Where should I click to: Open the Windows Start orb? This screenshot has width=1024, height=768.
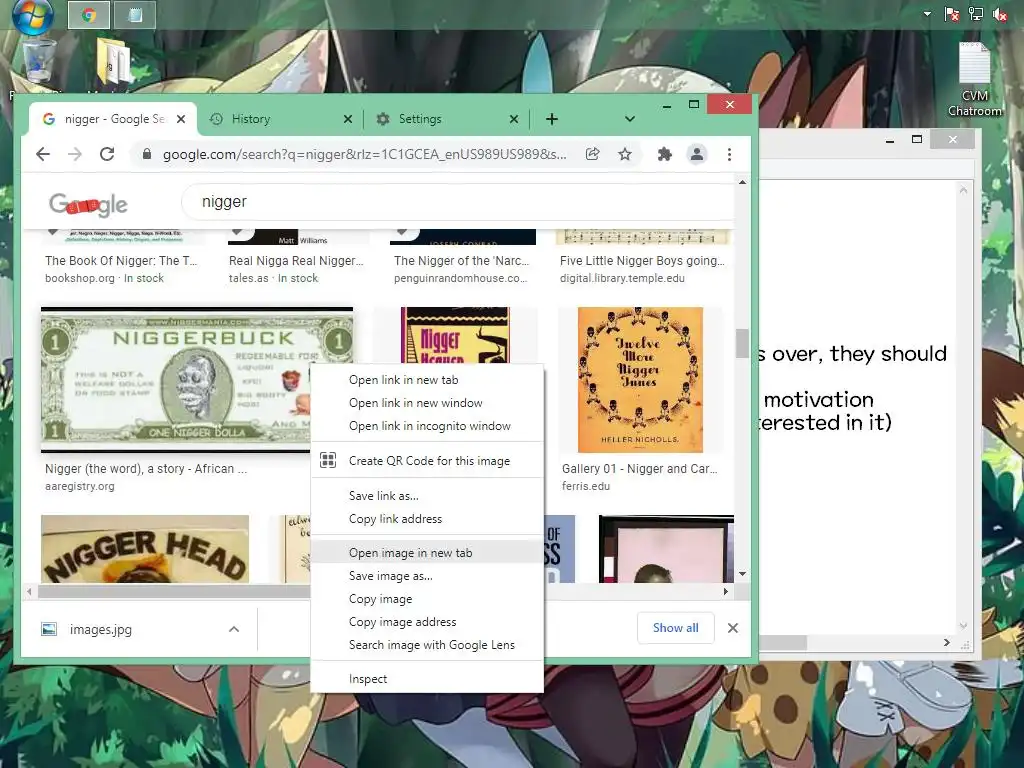pos(32,14)
